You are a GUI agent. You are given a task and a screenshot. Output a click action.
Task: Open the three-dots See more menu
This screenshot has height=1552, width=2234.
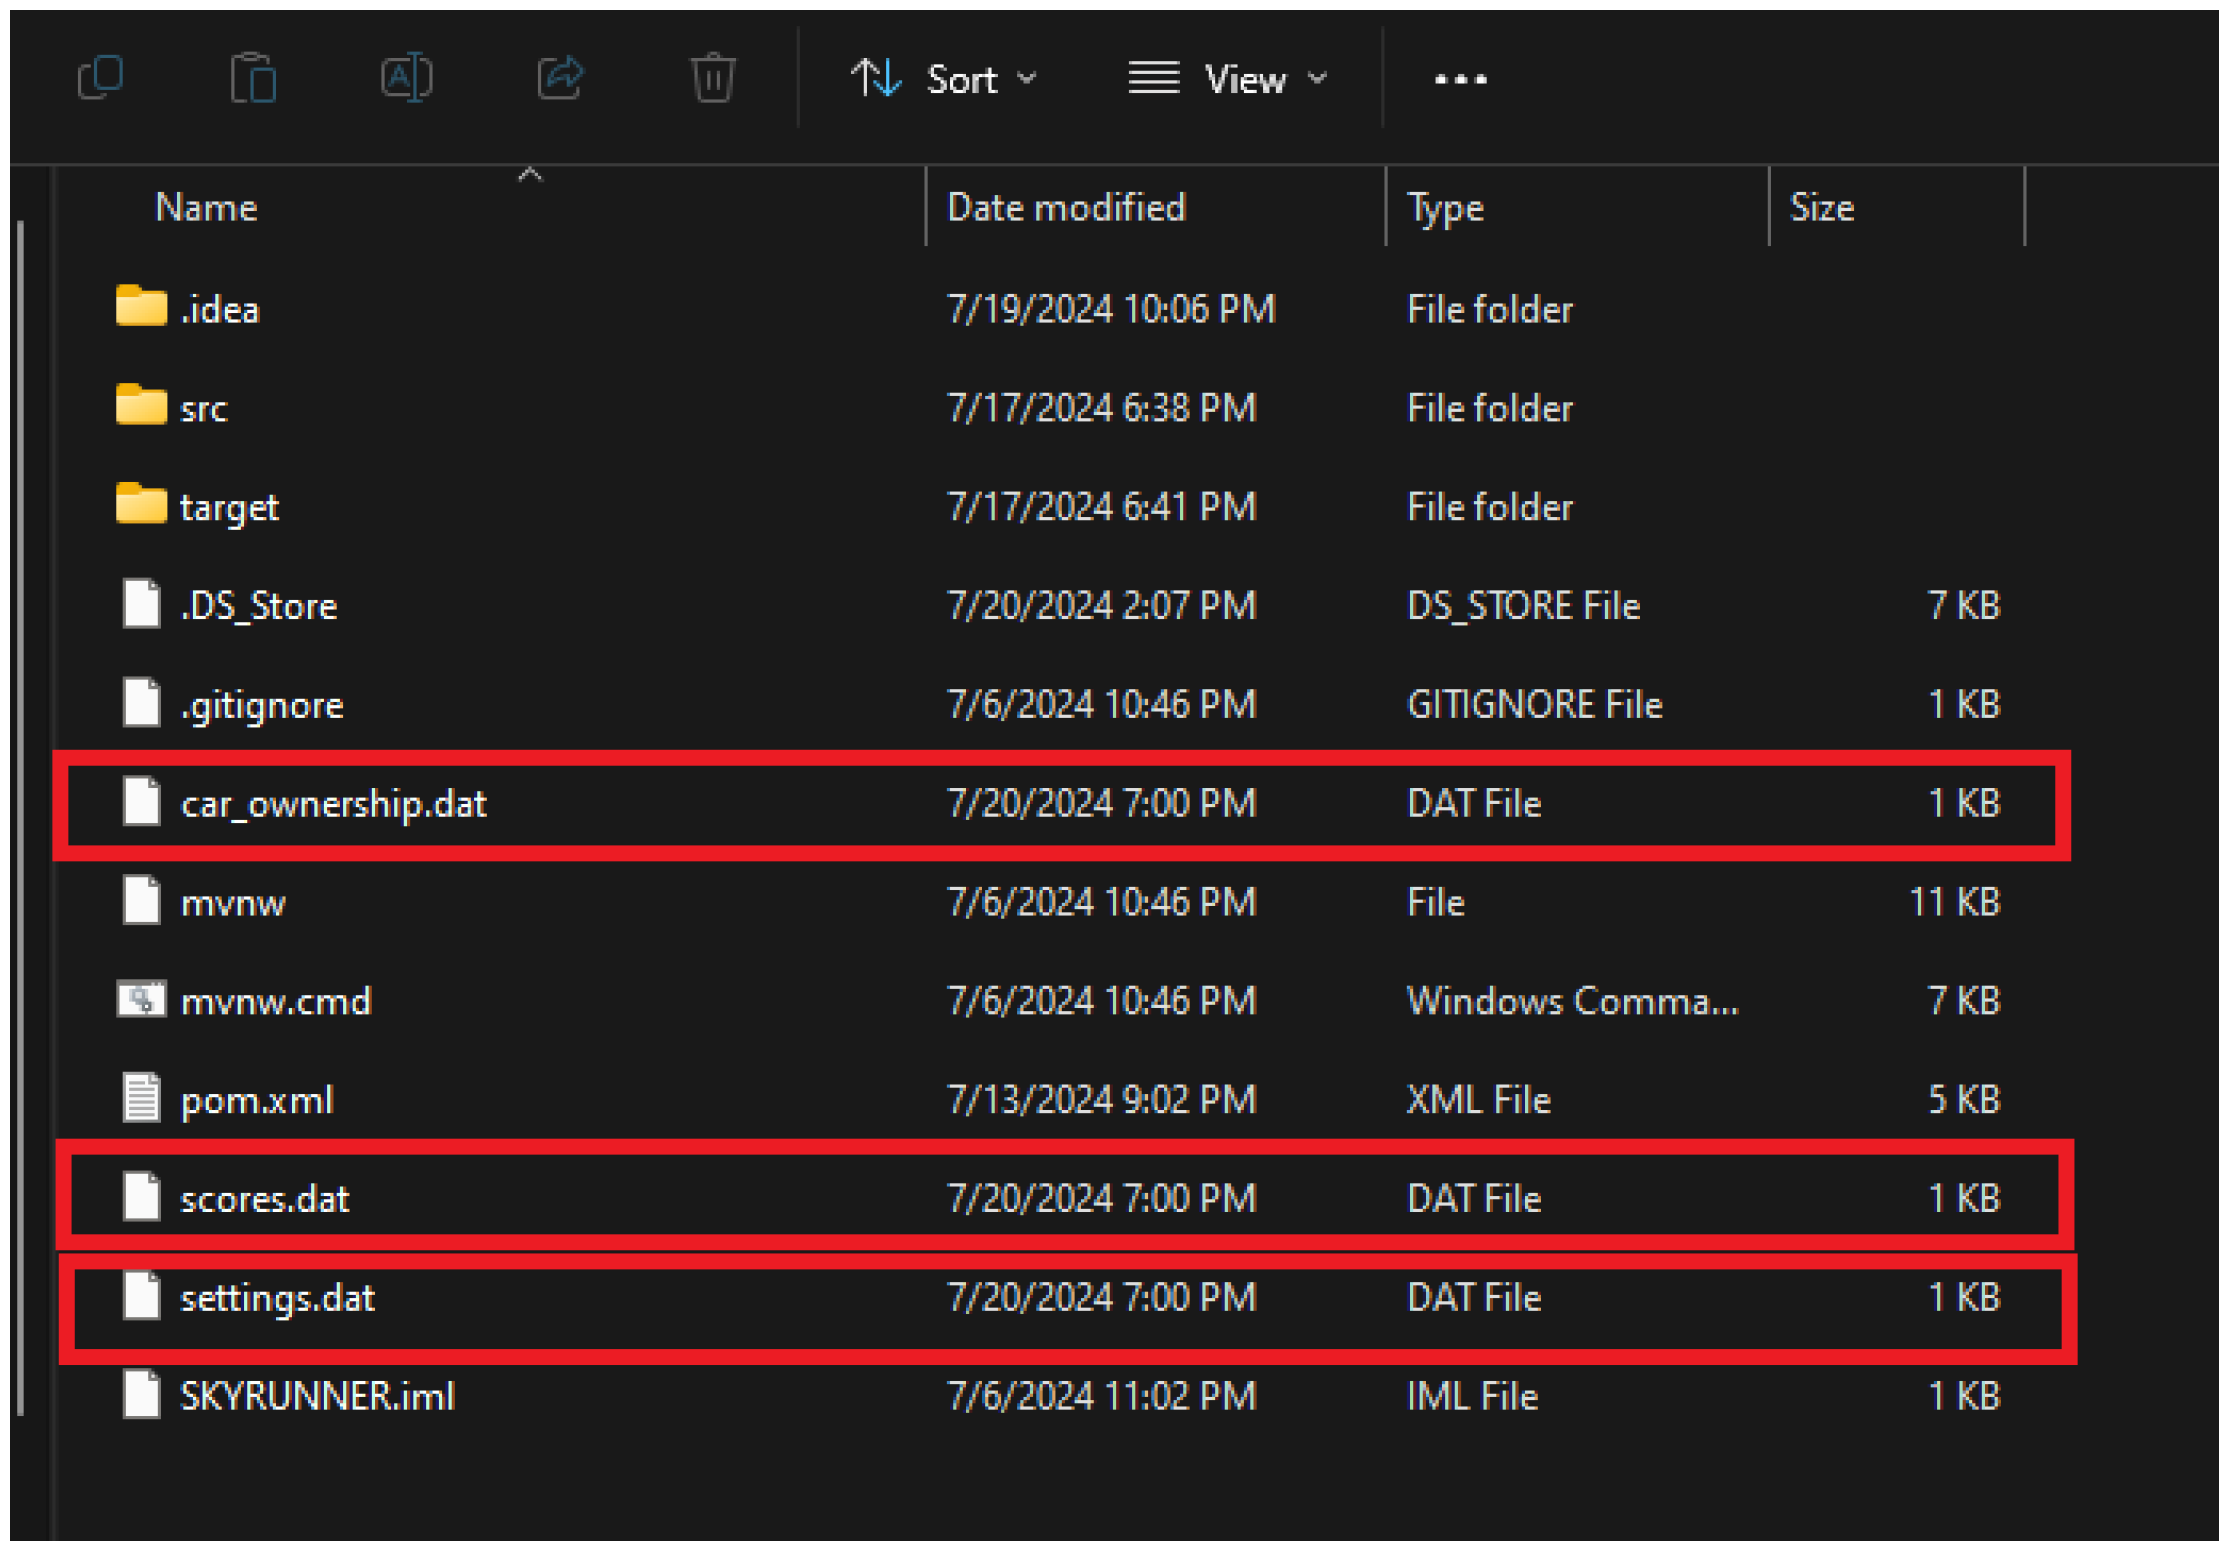coord(1460,79)
